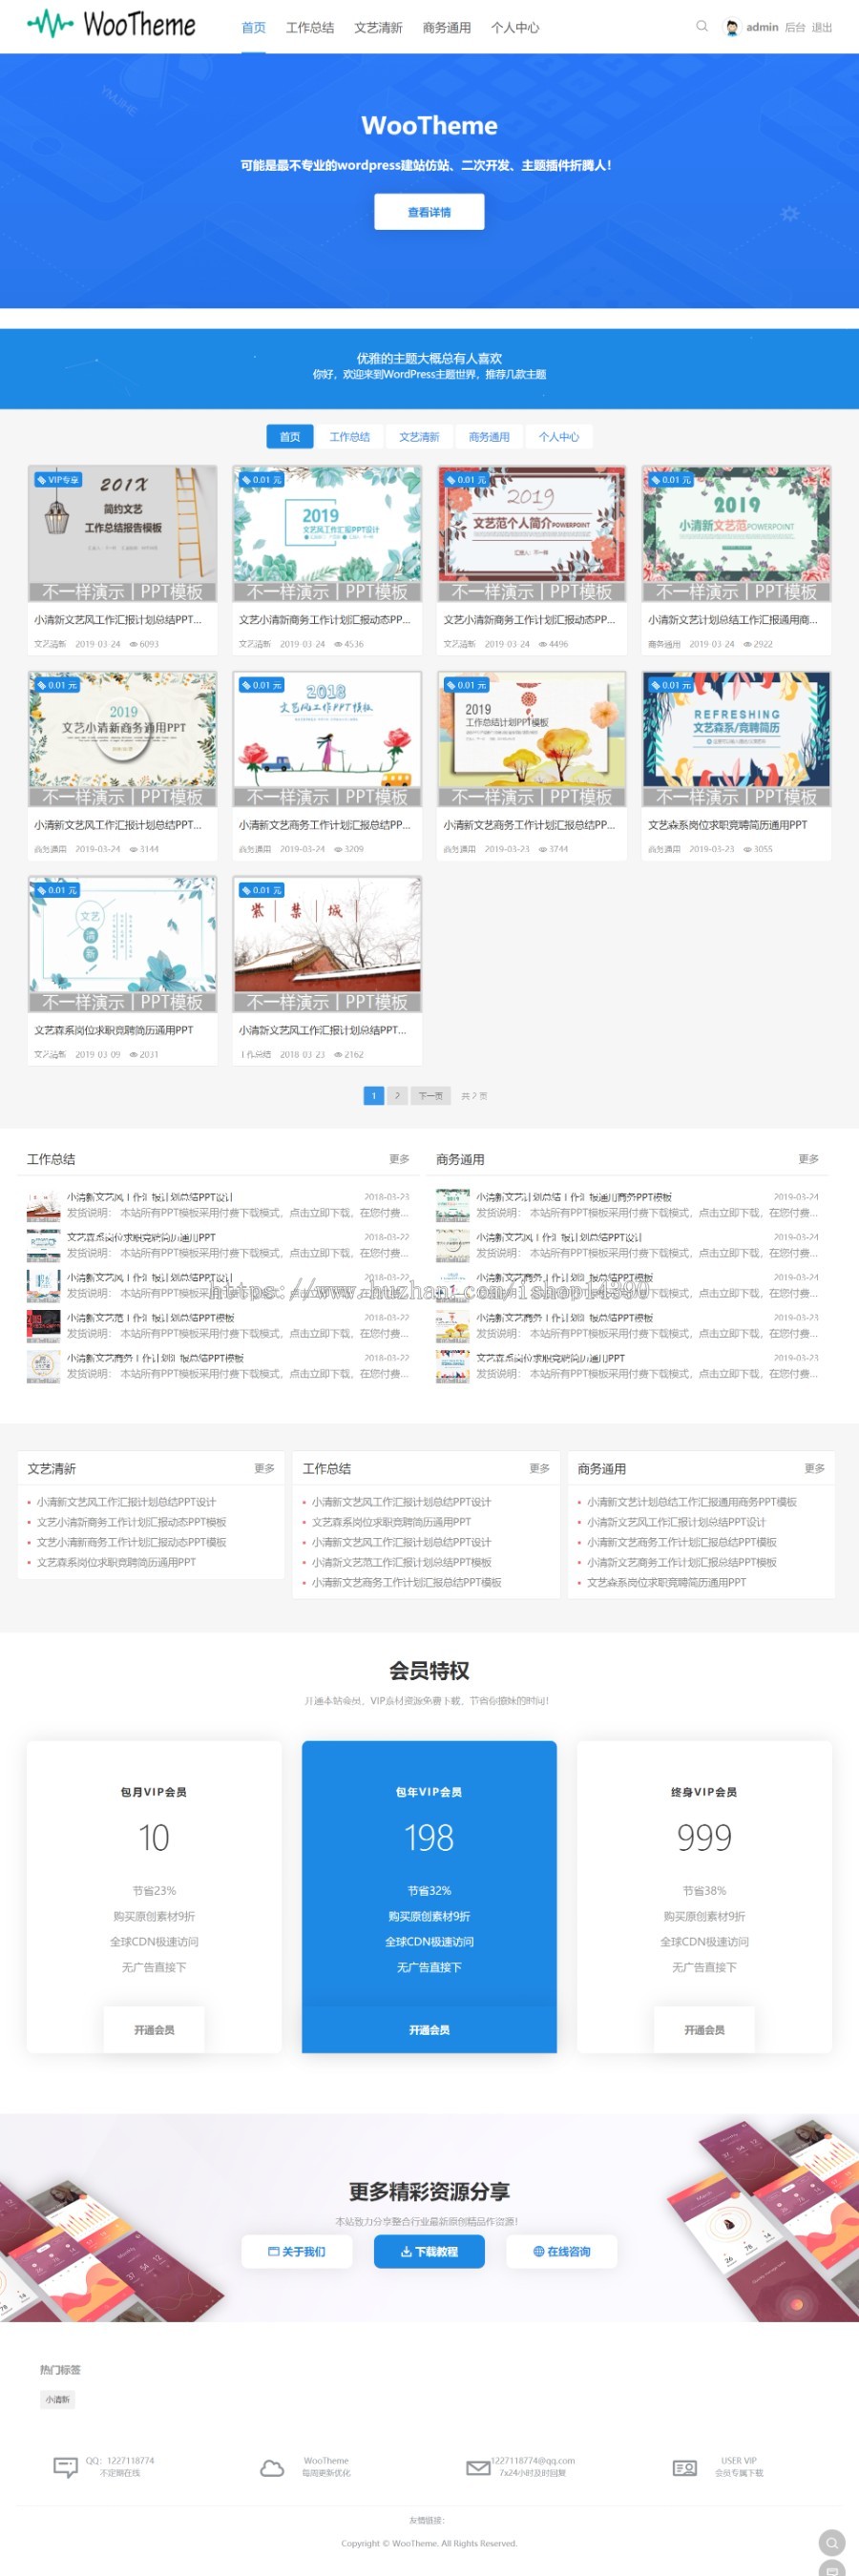Click the 下载教程 button
Viewport: 859px width, 2576px height.
[x=429, y=2252]
